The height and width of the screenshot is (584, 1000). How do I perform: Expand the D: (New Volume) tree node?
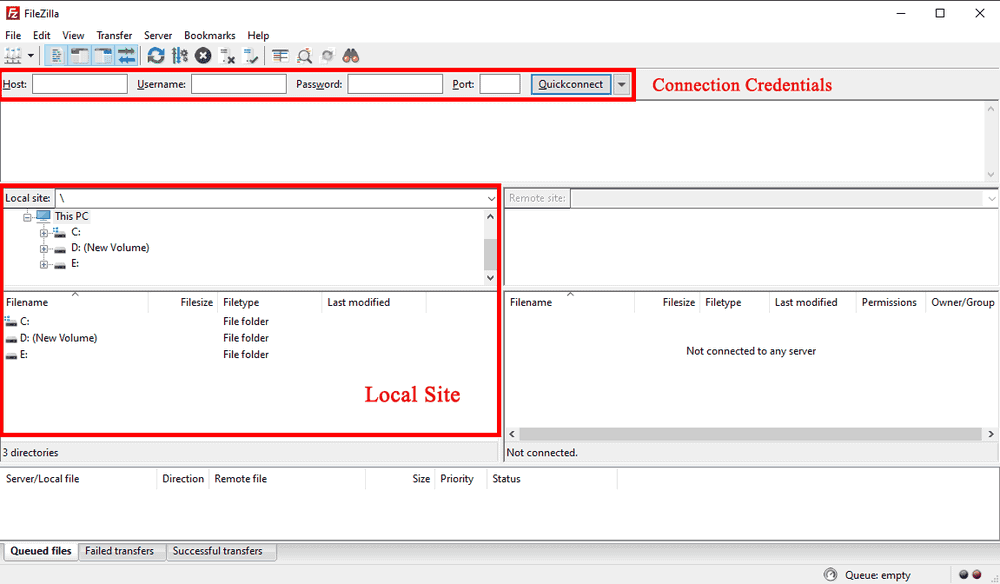pos(43,249)
